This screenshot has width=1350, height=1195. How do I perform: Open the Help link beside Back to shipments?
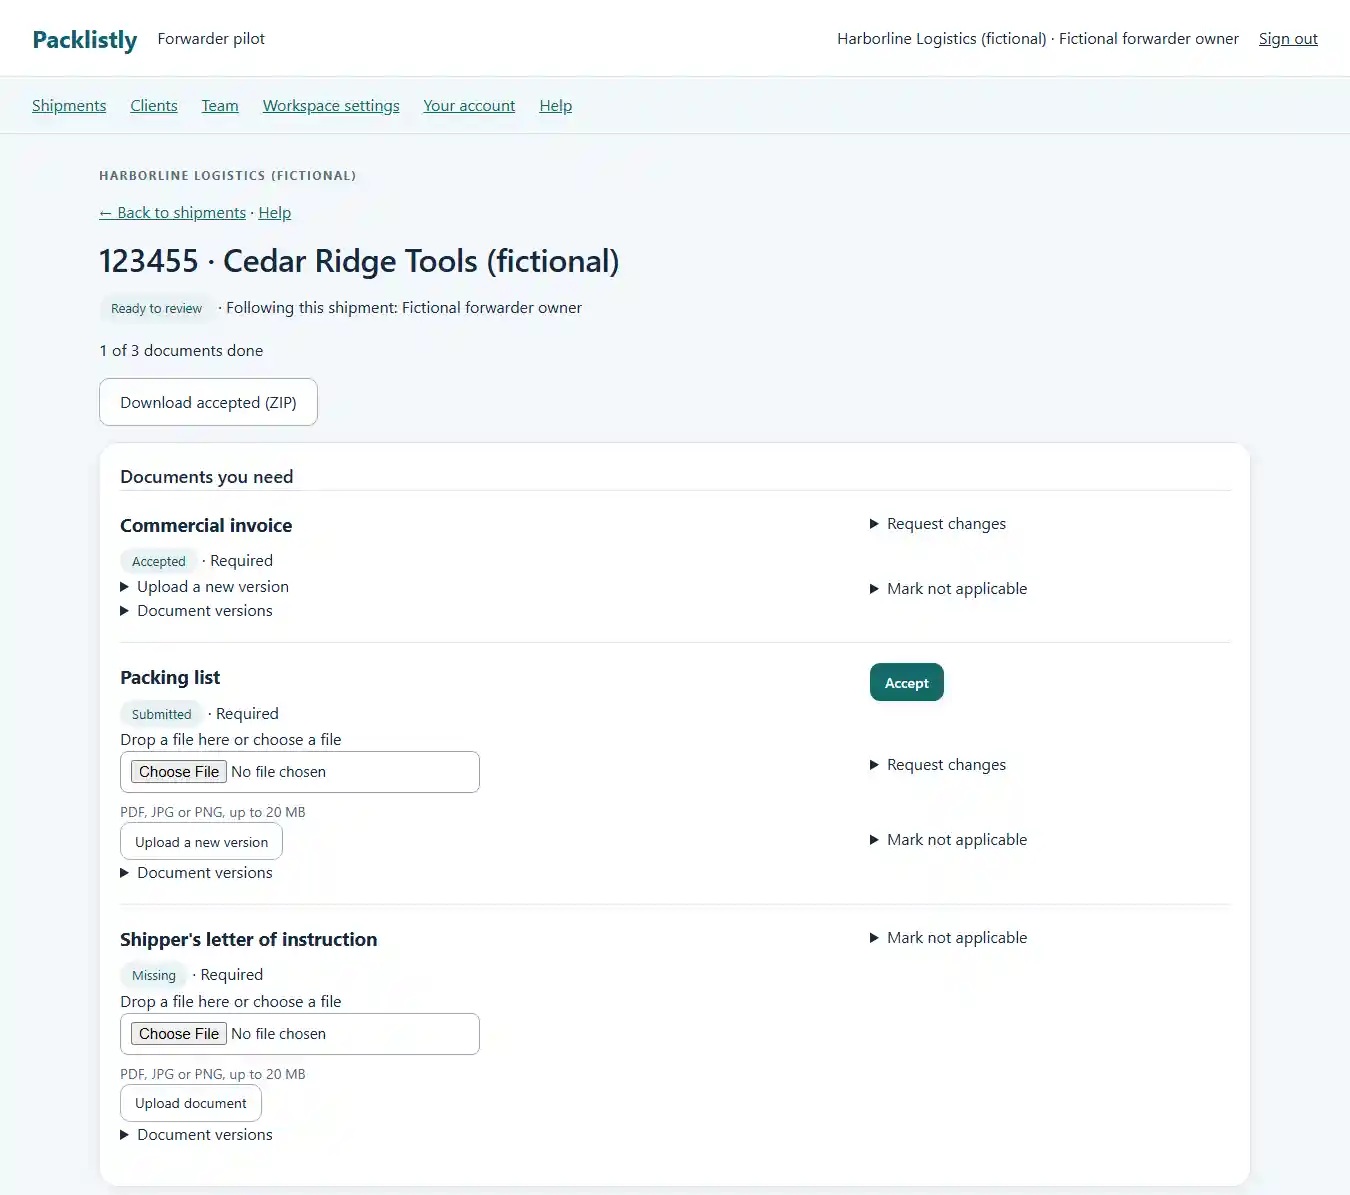(275, 213)
